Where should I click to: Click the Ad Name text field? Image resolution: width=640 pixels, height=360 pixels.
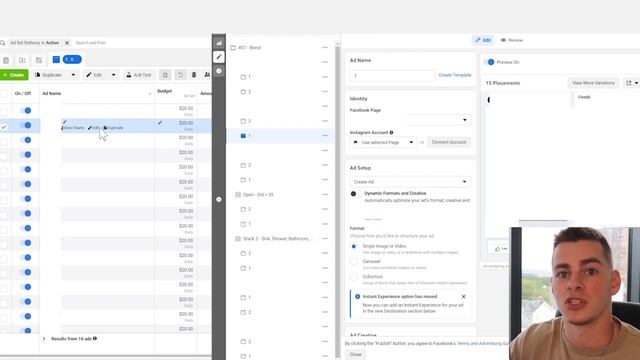[392, 76]
